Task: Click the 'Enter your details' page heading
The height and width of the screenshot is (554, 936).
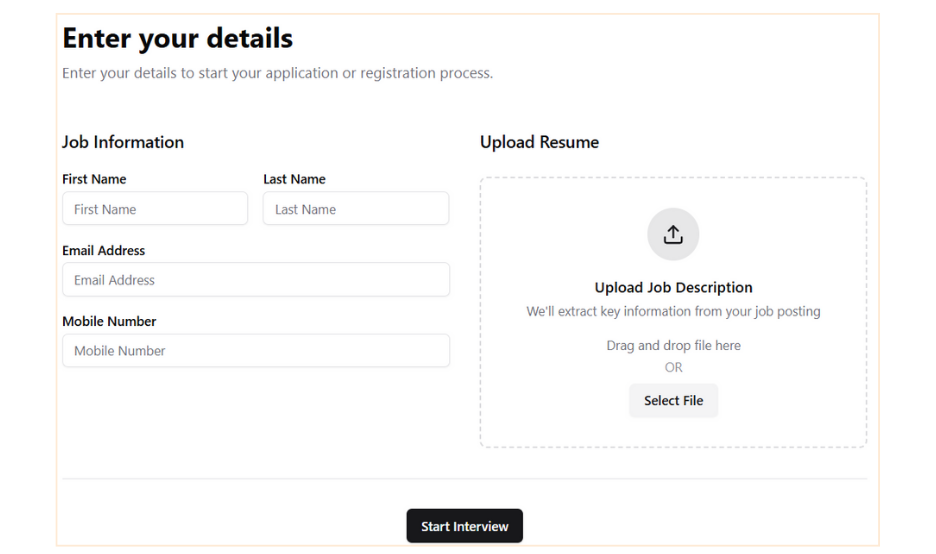Action: (x=177, y=38)
